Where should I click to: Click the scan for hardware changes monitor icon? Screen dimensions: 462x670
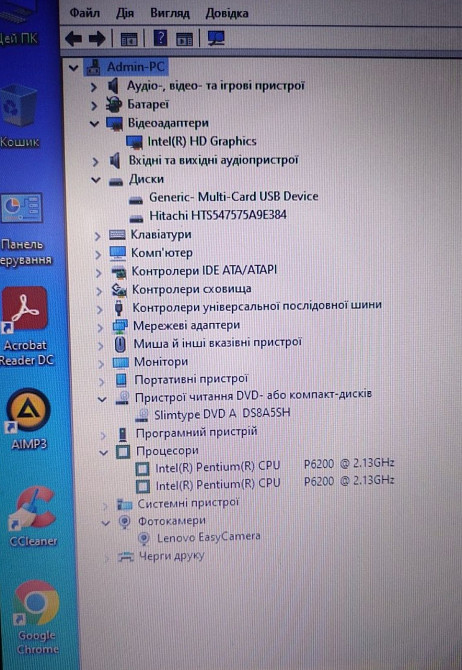click(x=216, y=38)
